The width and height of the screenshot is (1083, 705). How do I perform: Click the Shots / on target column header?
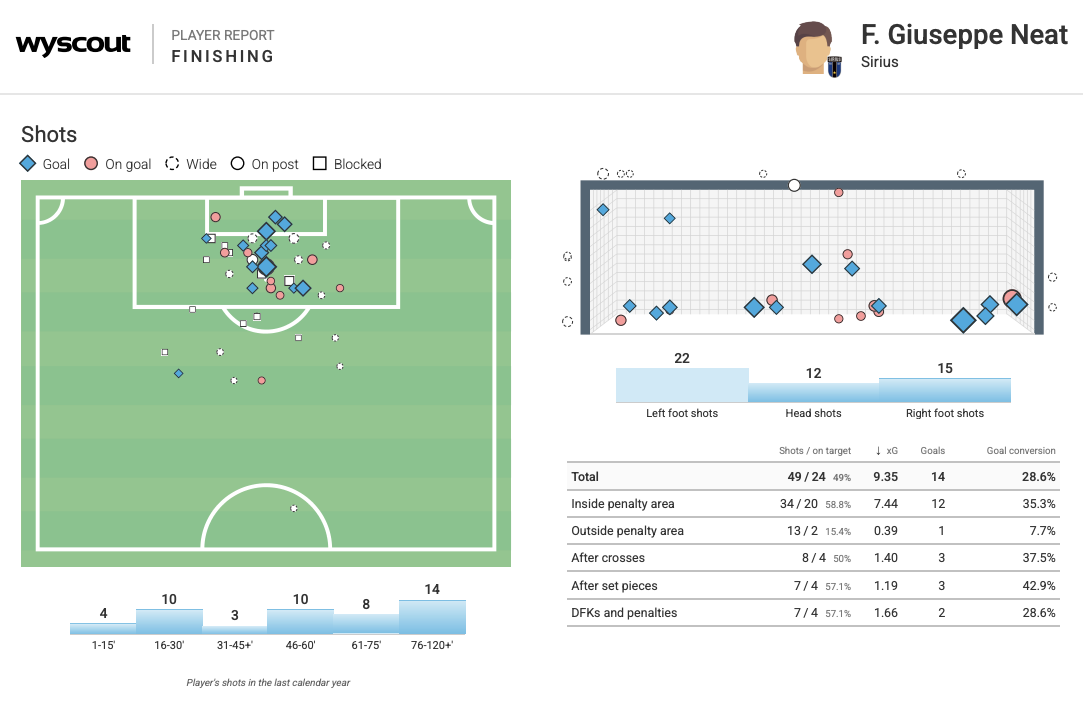click(x=814, y=451)
